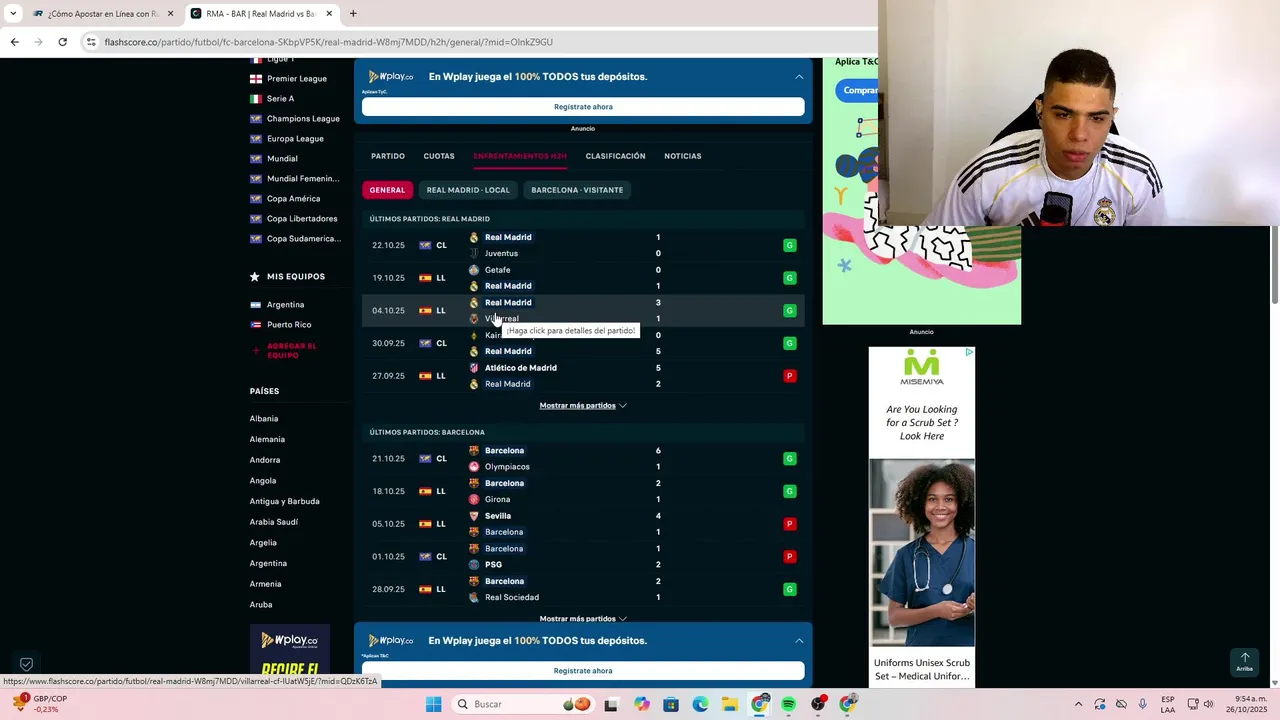
Task: Open File Explorer from the taskbar
Action: [729, 704]
